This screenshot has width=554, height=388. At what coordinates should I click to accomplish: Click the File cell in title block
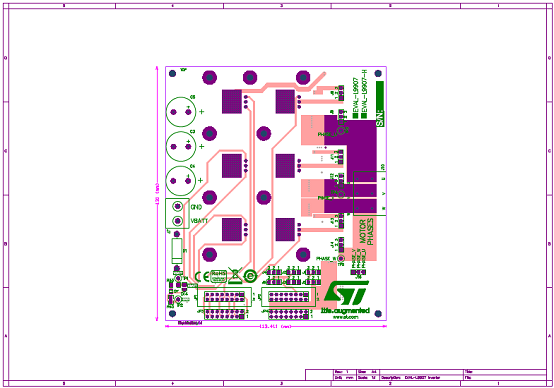click(505, 377)
